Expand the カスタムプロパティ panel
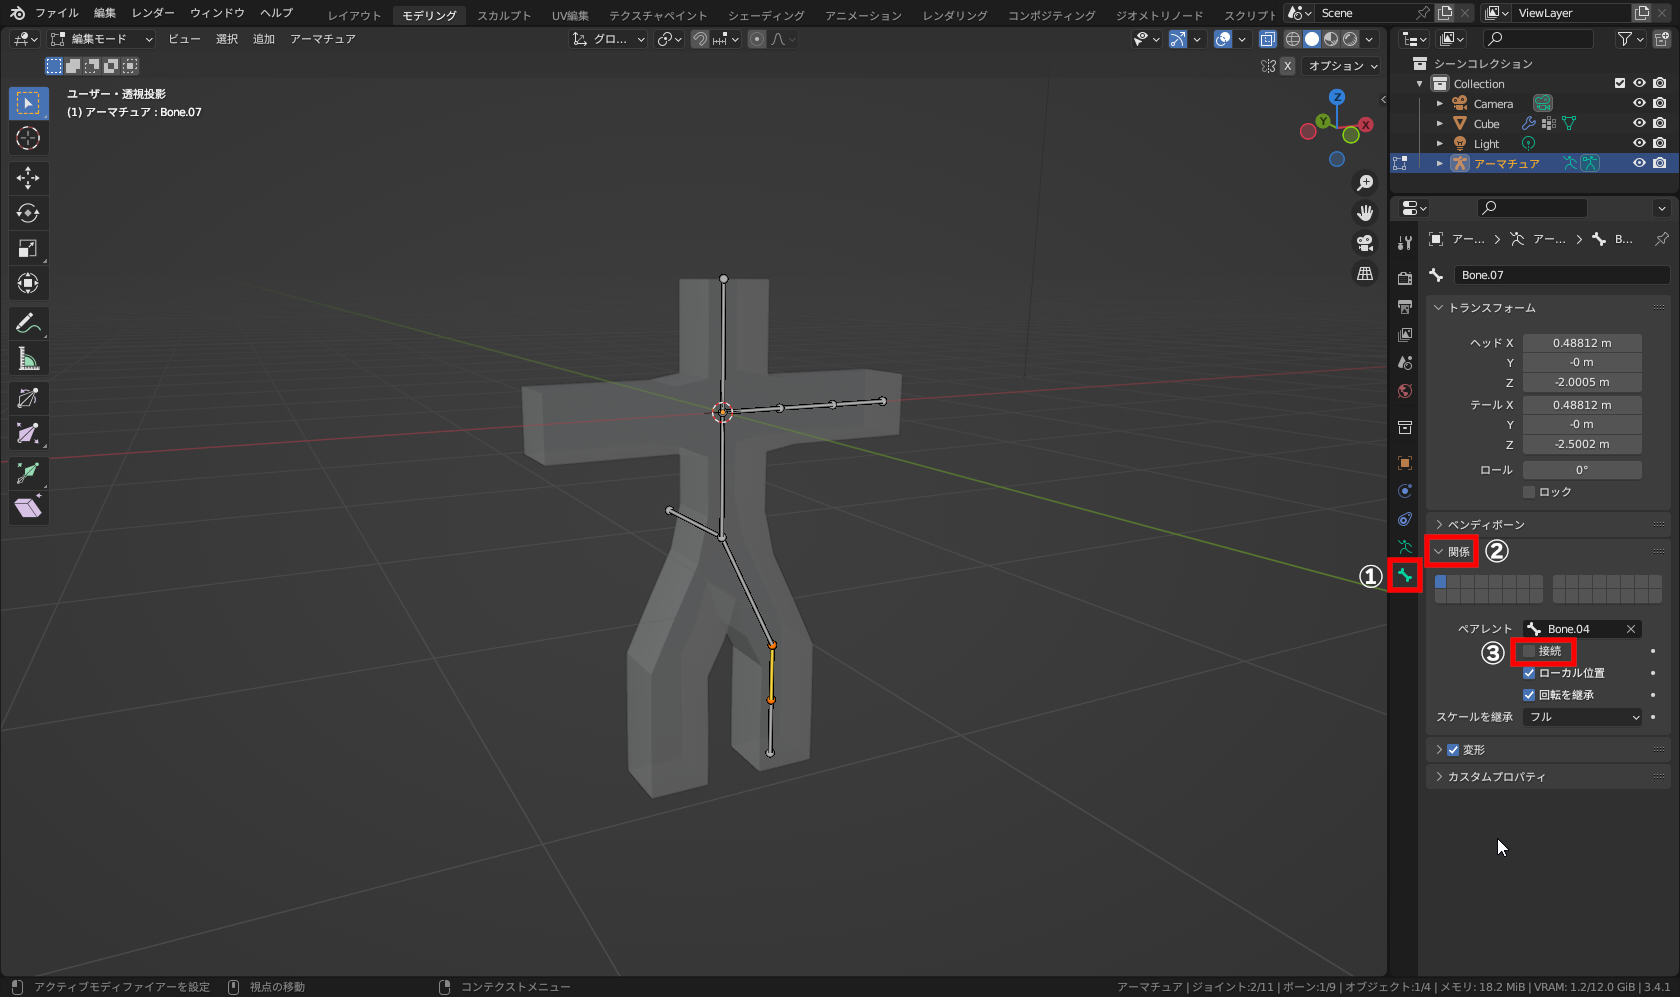1680x997 pixels. click(1490, 777)
